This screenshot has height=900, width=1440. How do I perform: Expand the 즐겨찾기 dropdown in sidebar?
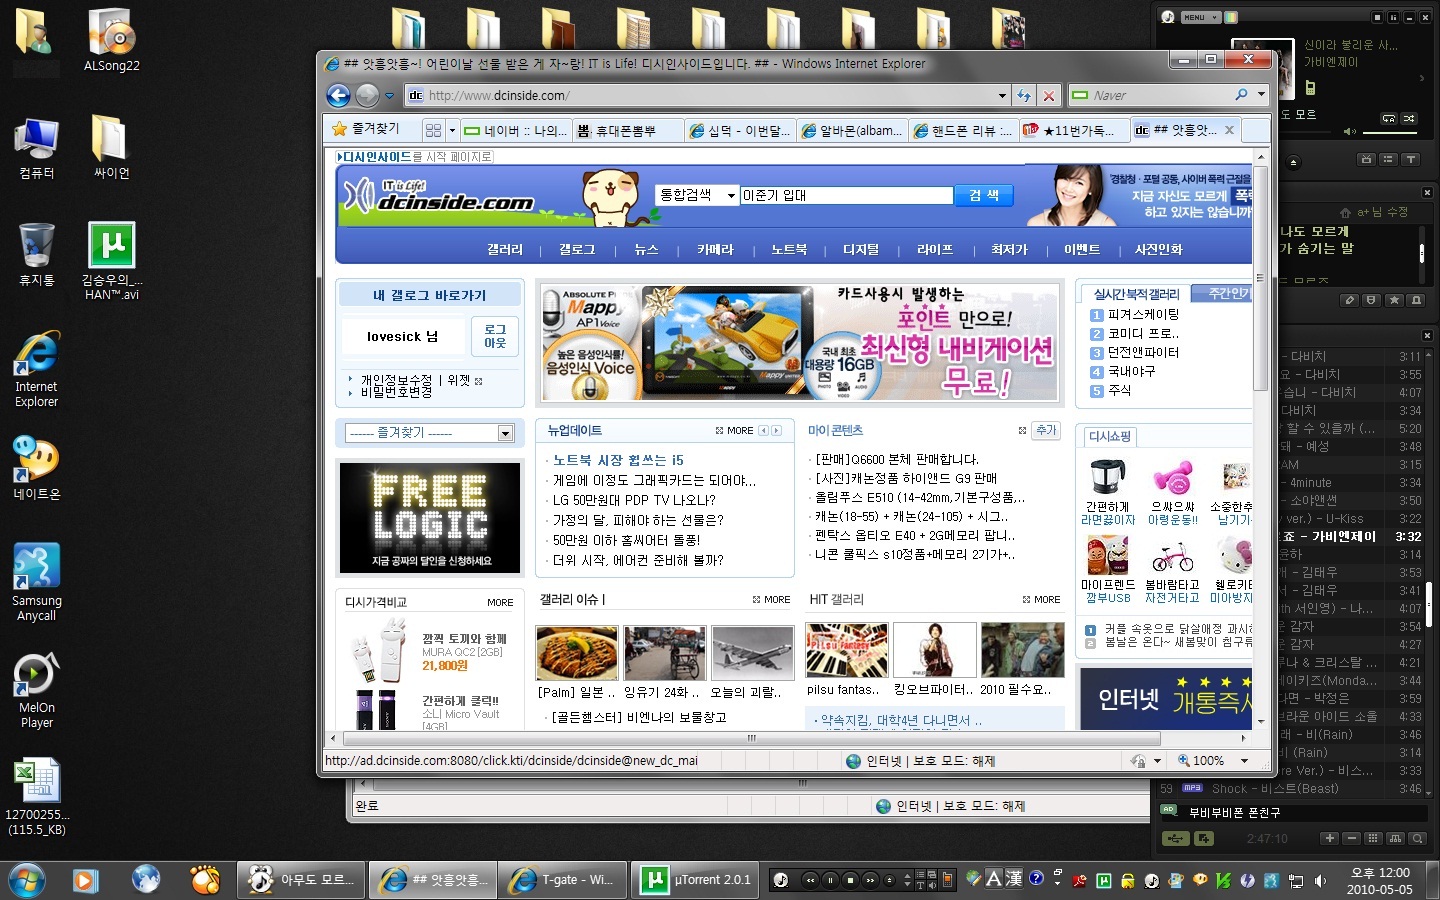[x=505, y=433]
